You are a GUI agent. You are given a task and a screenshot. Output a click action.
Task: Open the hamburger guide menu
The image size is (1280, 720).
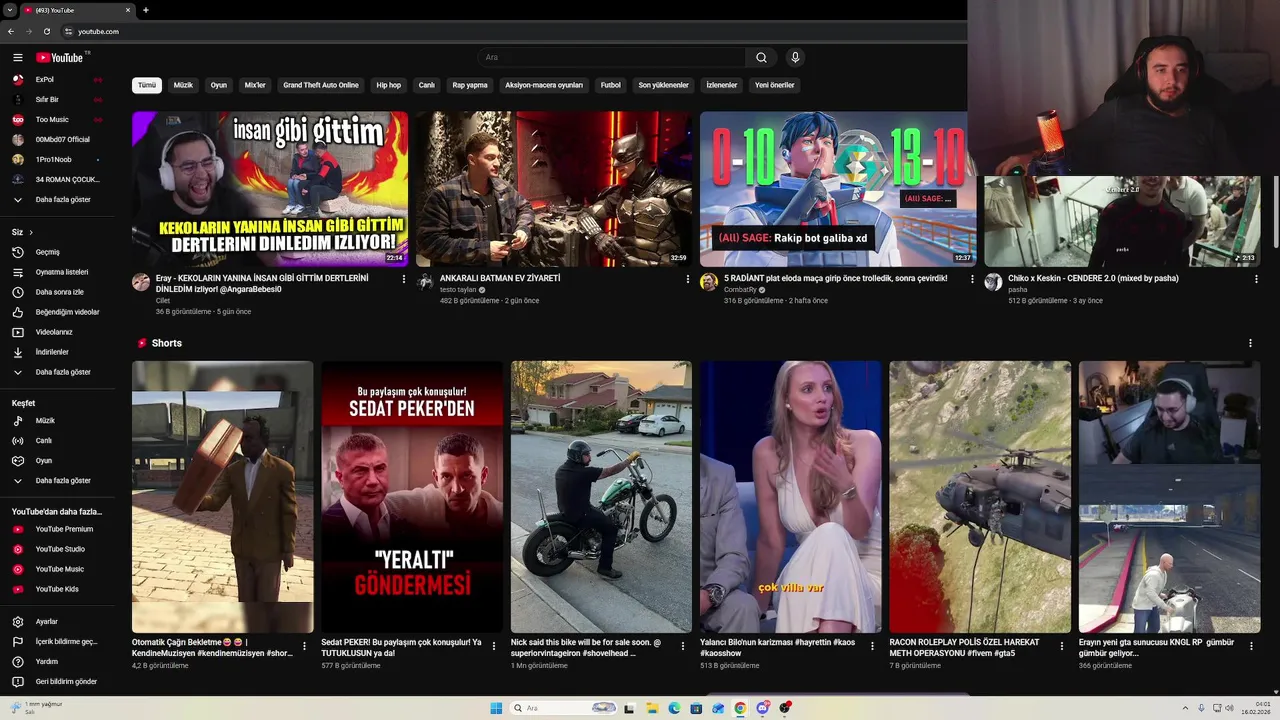pos(17,58)
